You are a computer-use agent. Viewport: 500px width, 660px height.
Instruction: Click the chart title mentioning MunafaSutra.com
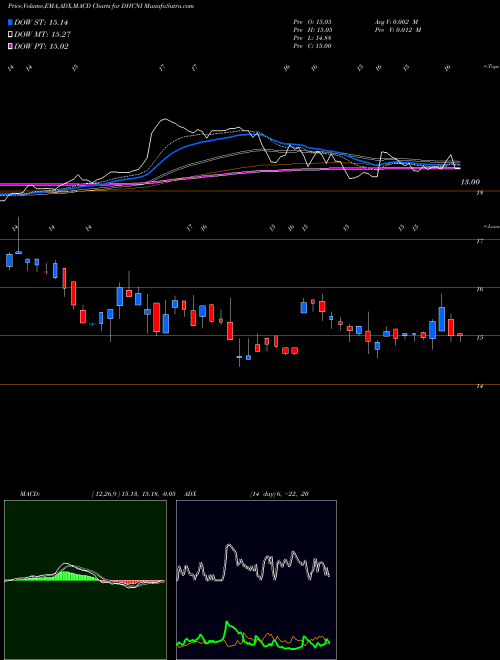(x=101, y=7)
